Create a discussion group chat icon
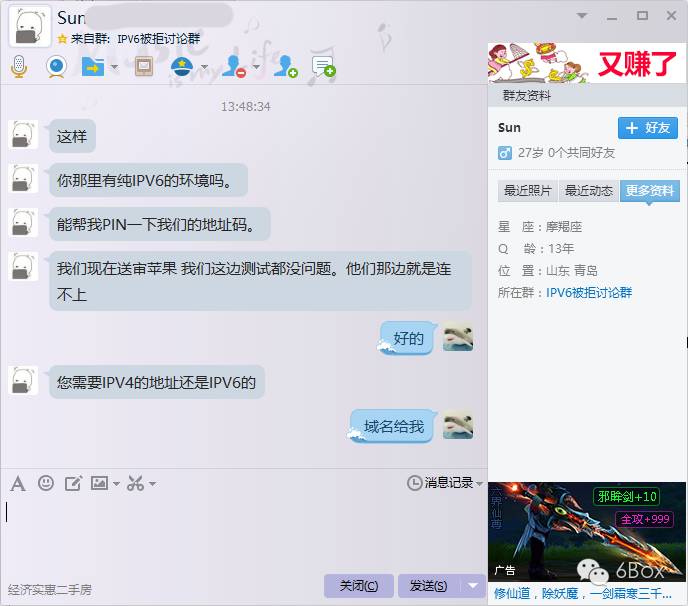Screen dimensions: 688x606 (323, 67)
